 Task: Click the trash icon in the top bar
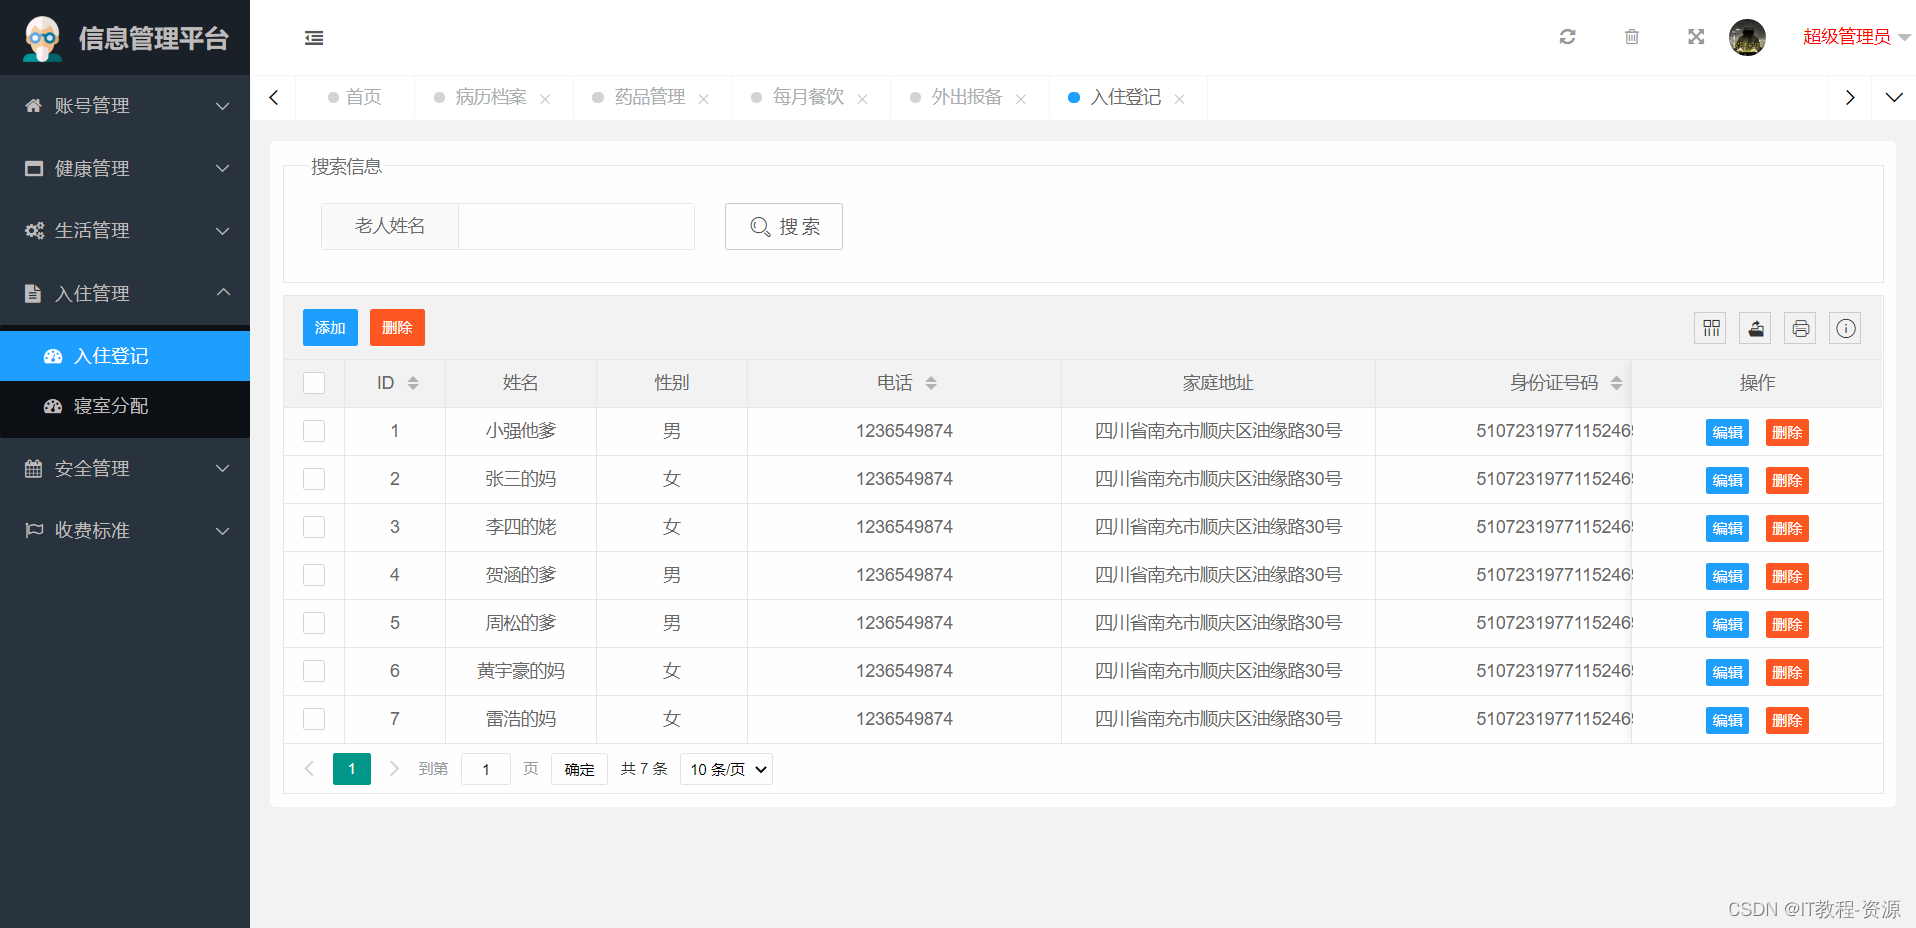click(1632, 37)
